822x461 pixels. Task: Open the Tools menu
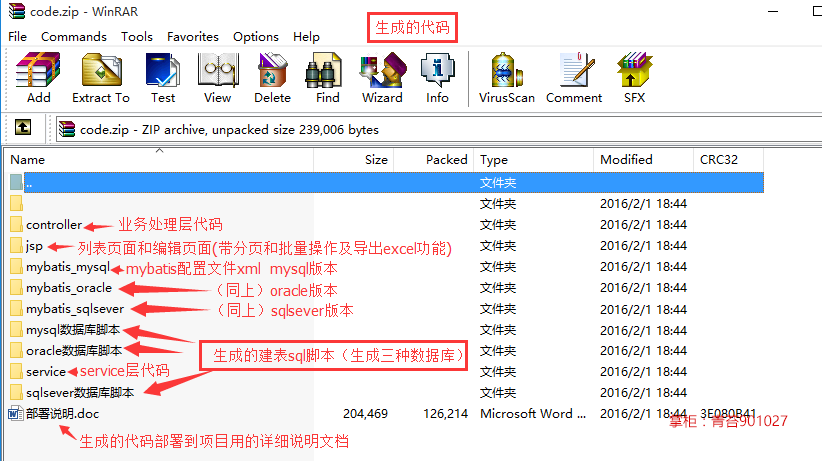pos(137,37)
